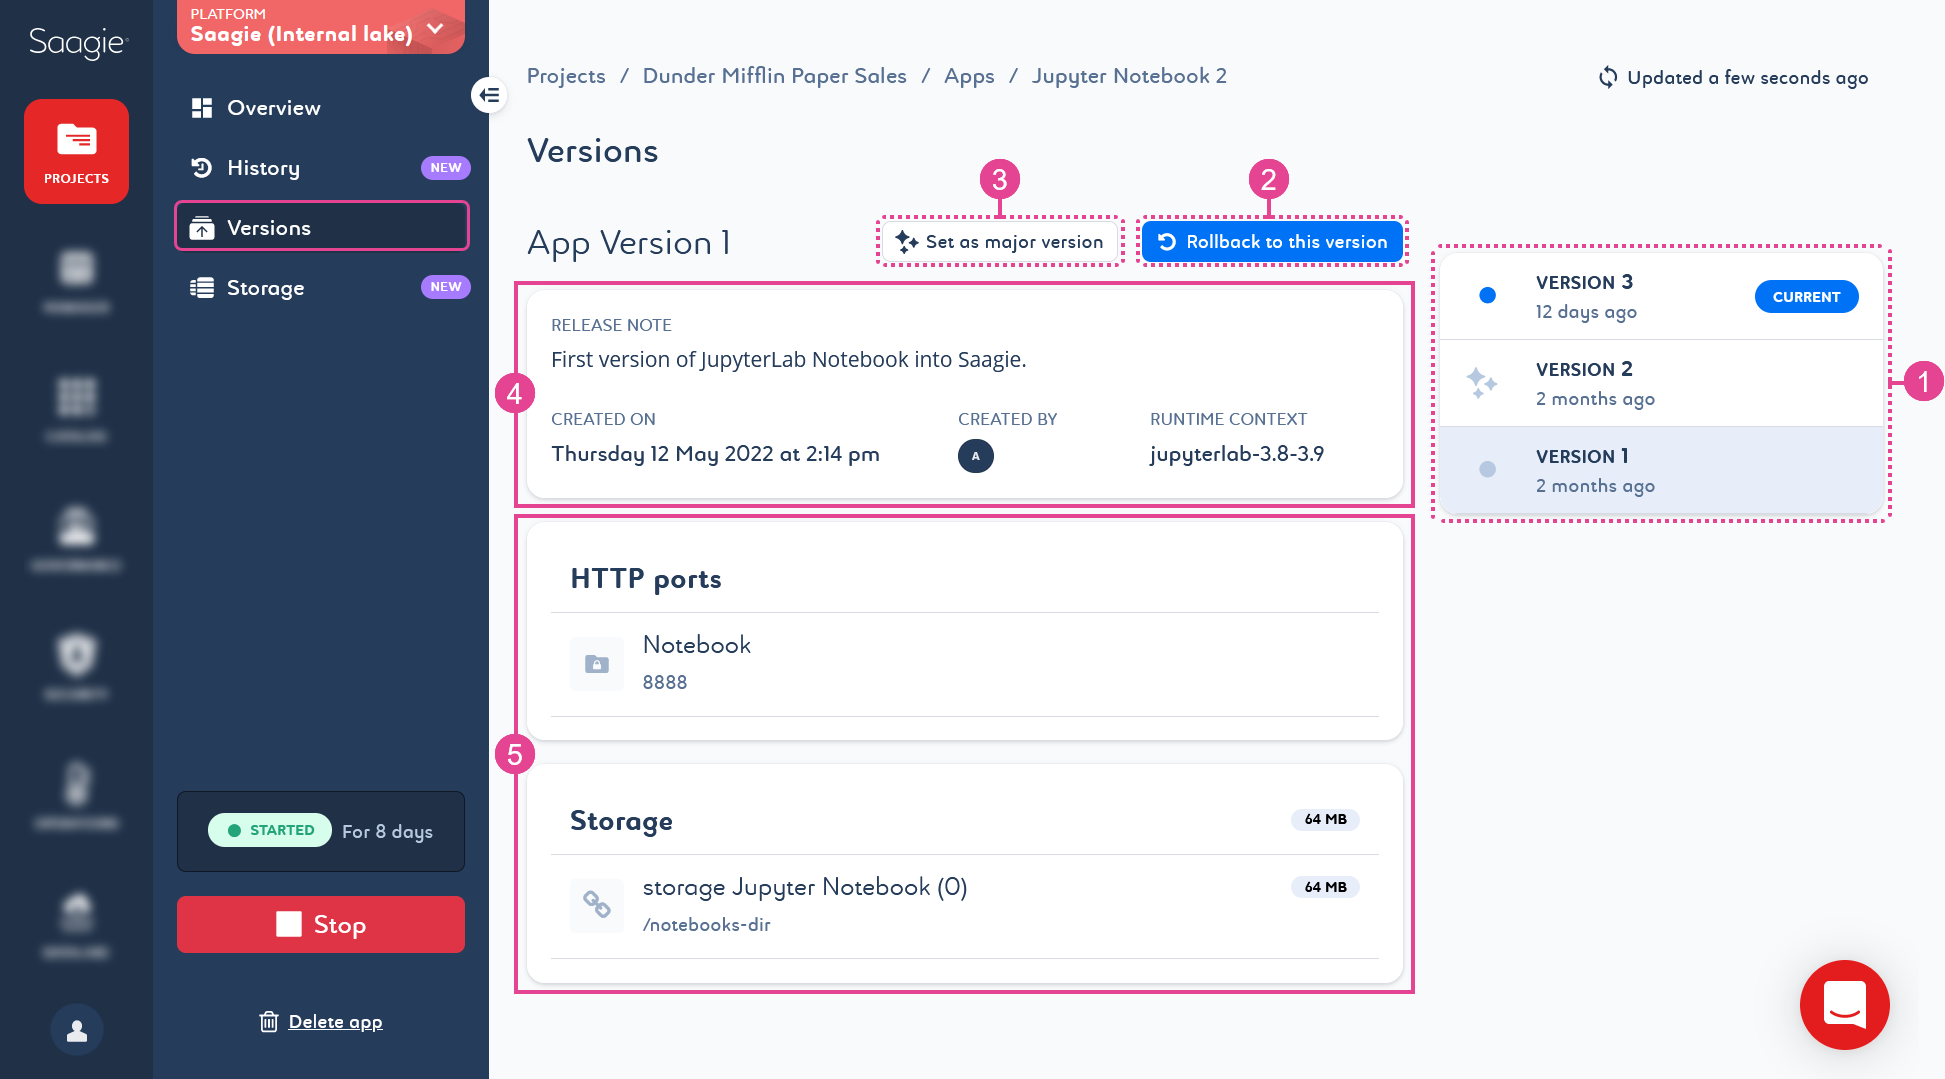Open the user profile avatar icon
The height and width of the screenshot is (1079, 1945).
77,1030
